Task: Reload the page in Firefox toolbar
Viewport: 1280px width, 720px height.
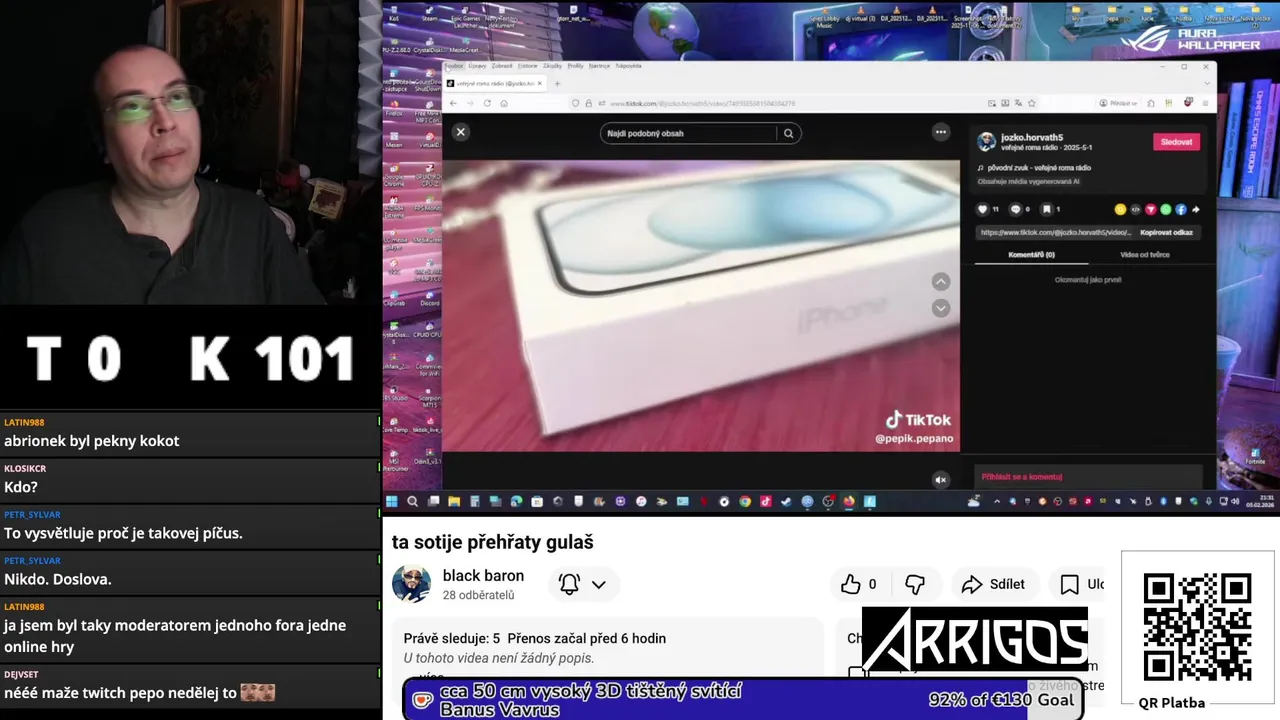Action: (487, 103)
